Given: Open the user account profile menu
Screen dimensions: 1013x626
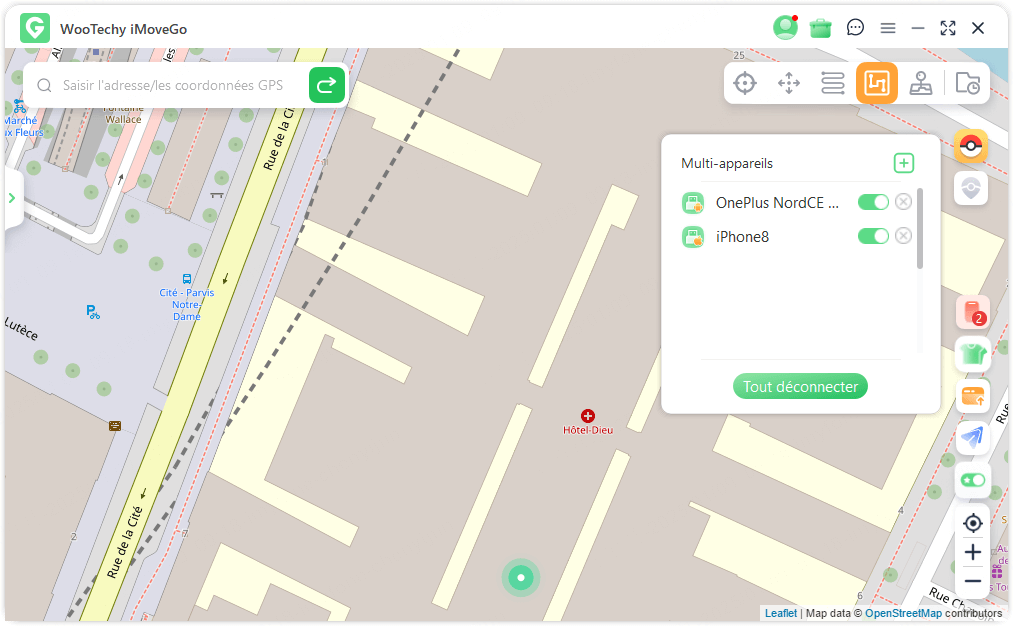Looking at the screenshot, I should tap(785, 28).
